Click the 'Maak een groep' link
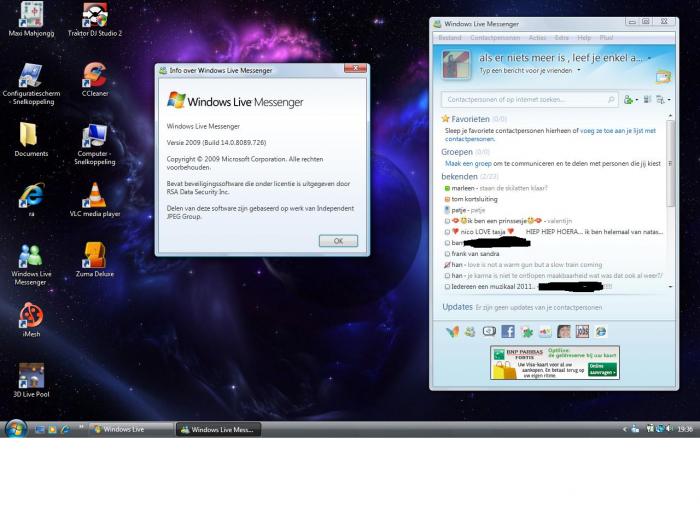Screen dimensions: 700x518 pyautogui.click(x=468, y=163)
